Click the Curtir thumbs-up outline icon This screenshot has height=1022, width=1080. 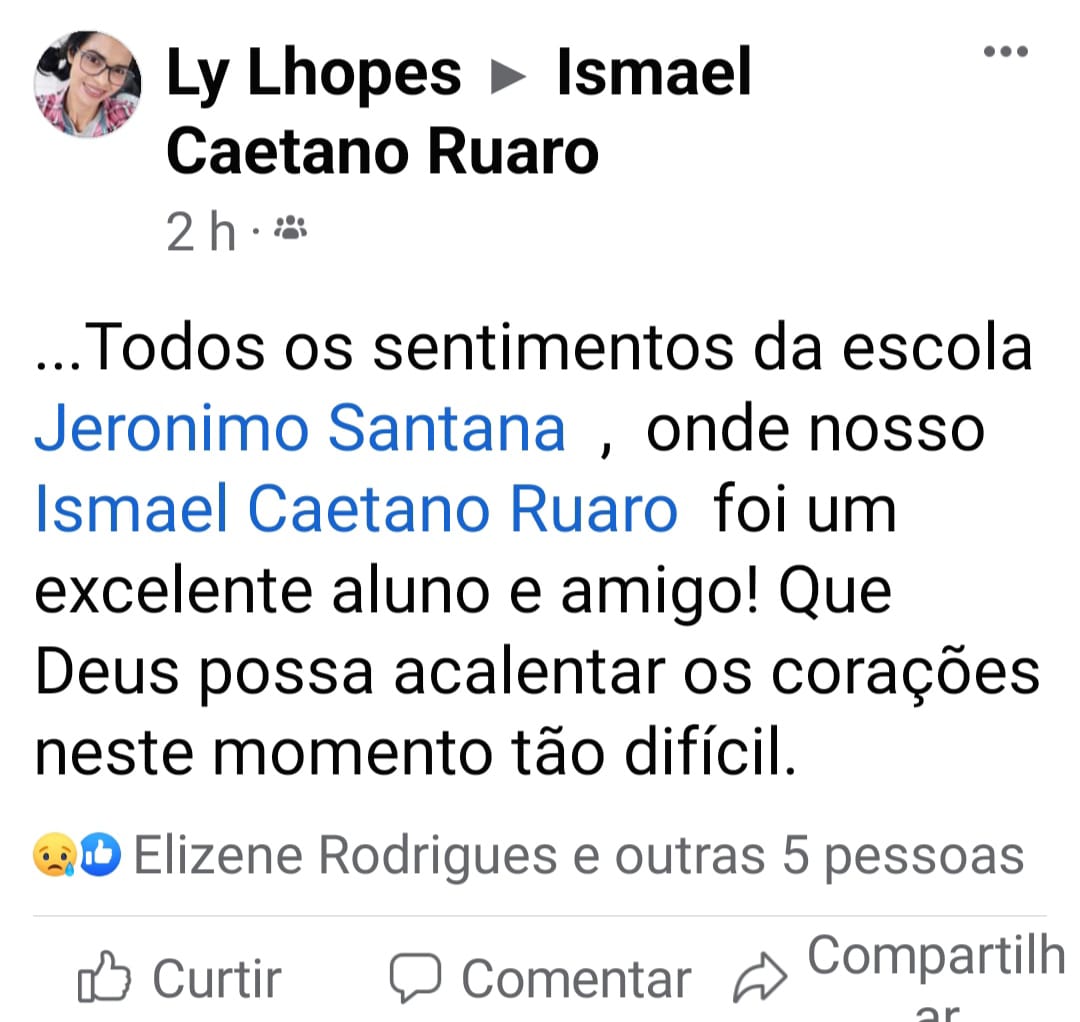(103, 977)
